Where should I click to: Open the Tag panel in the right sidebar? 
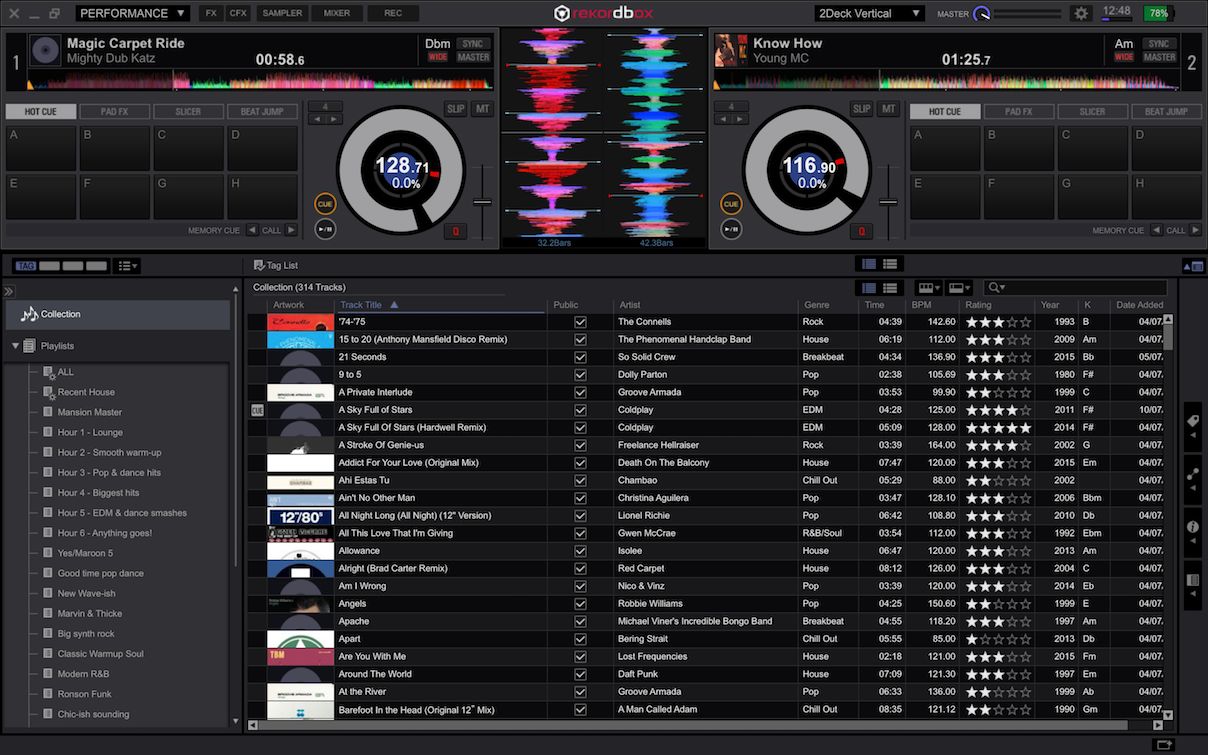pyautogui.click(x=1192, y=422)
